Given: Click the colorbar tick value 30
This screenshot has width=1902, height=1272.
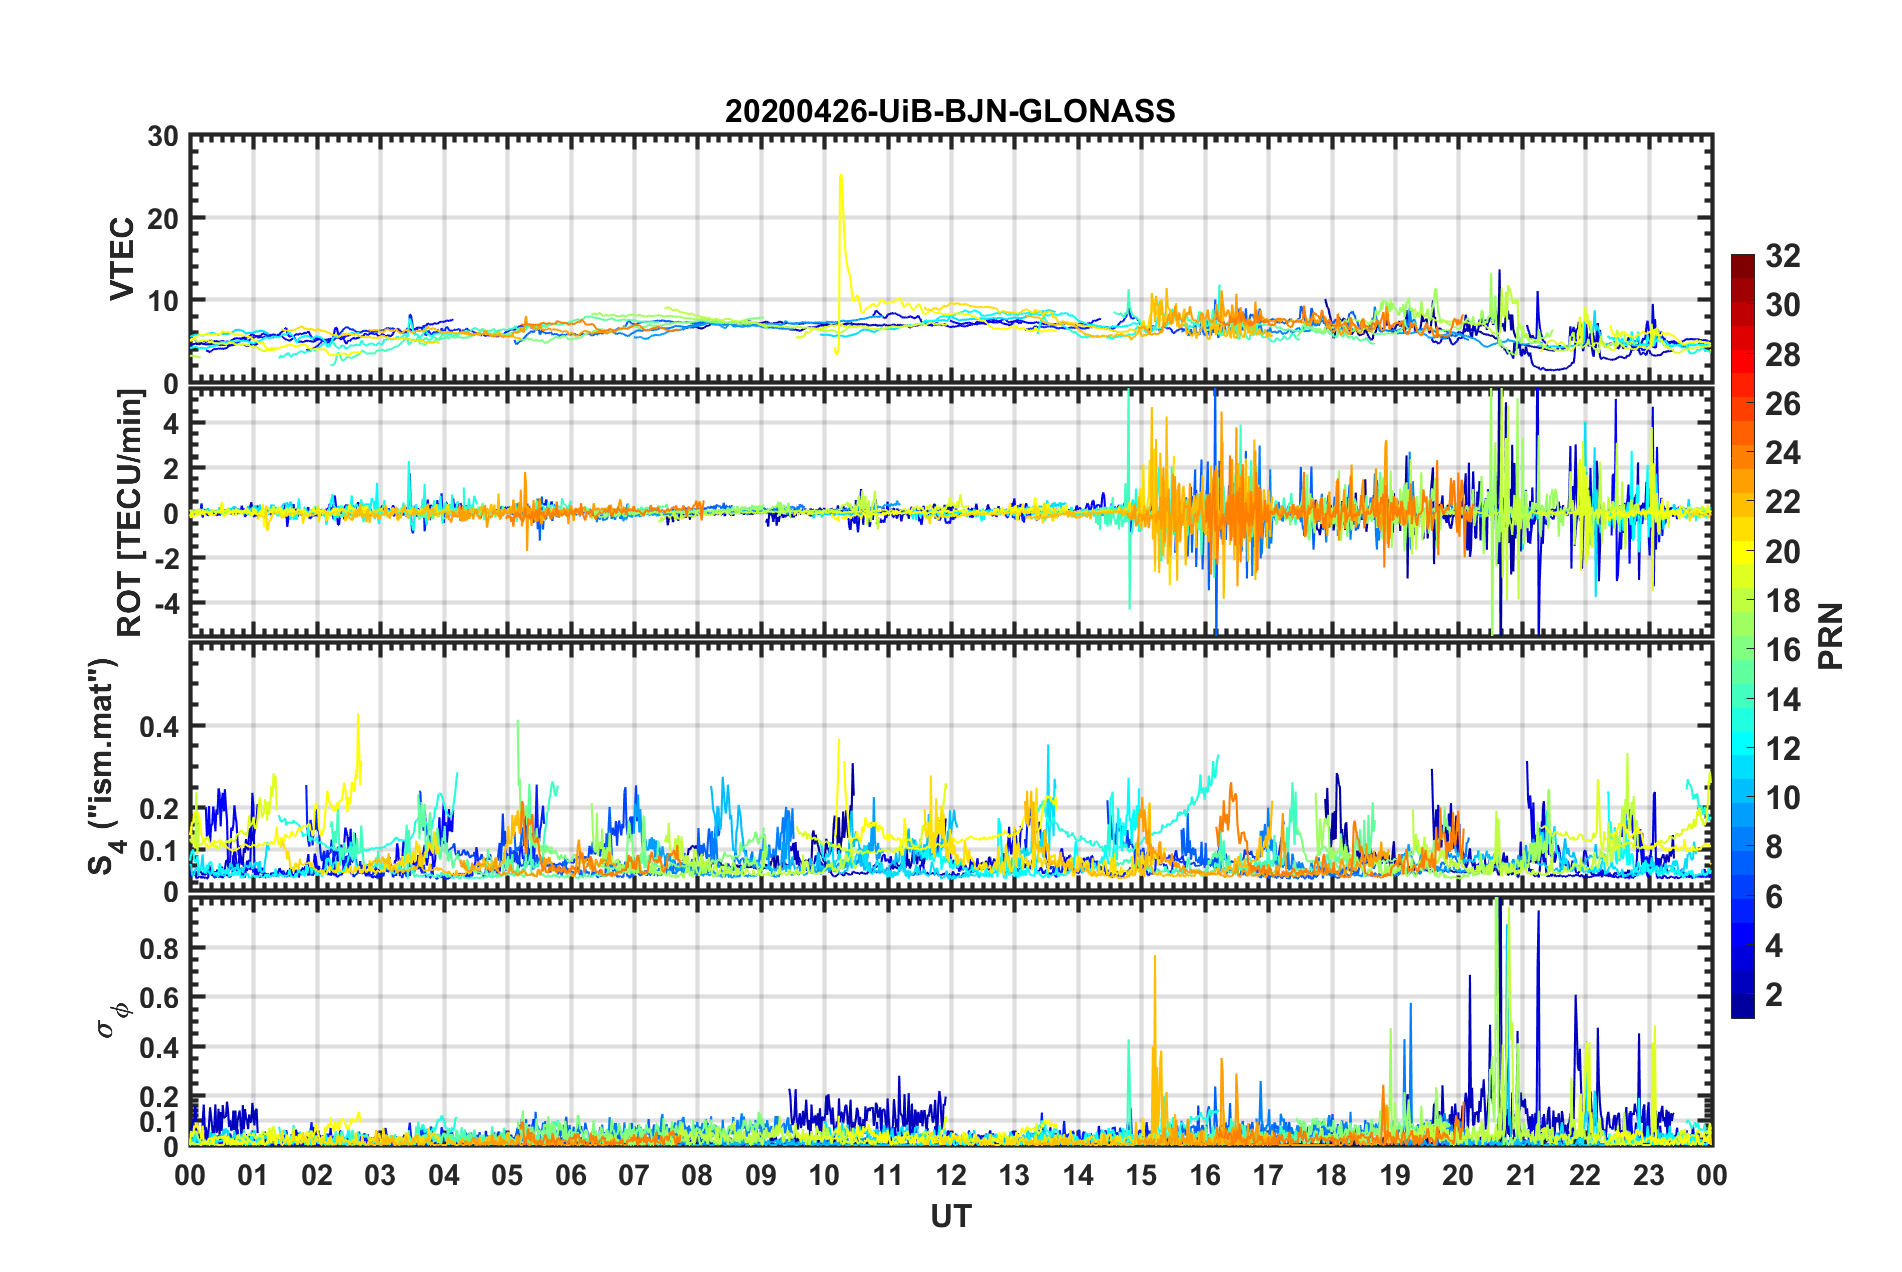Looking at the screenshot, I should [1782, 305].
